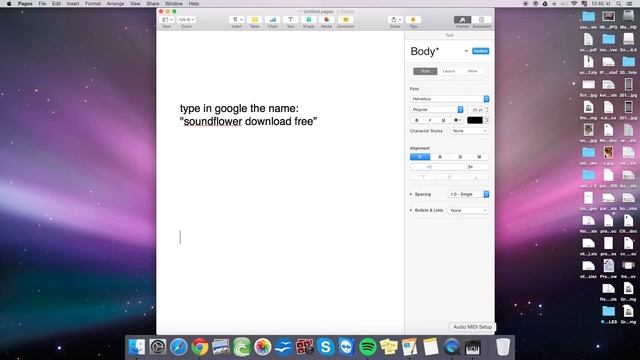Add a Comment from the toolbar

pyautogui.click(x=345, y=20)
